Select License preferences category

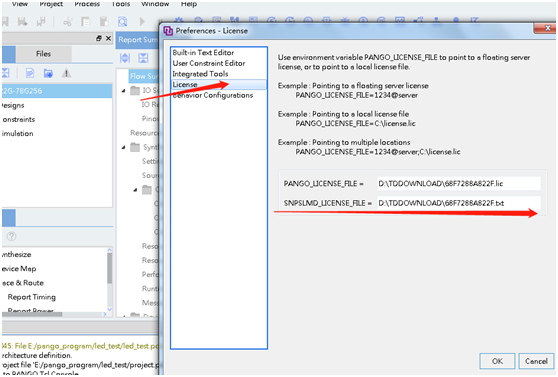pos(219,84)
